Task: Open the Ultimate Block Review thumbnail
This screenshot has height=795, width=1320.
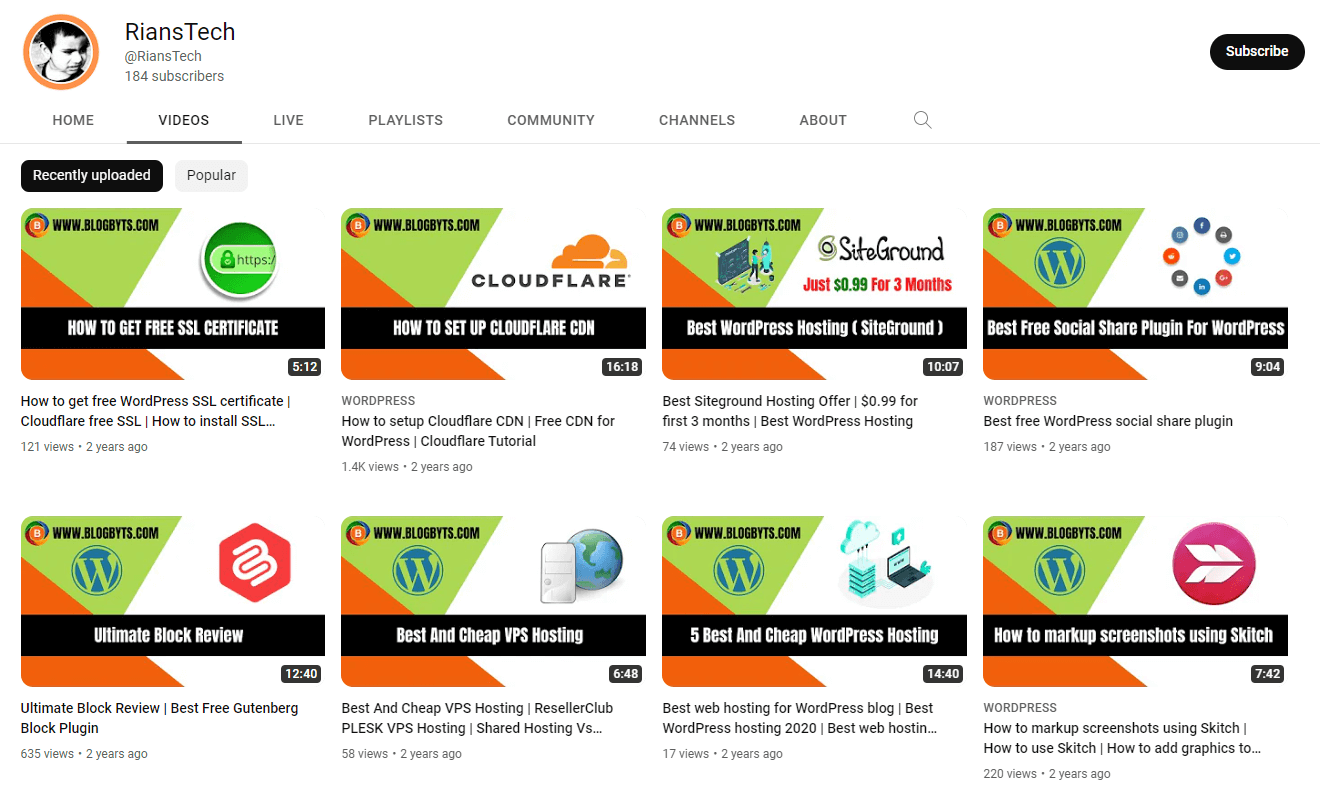Action: (x=173, y=601)
